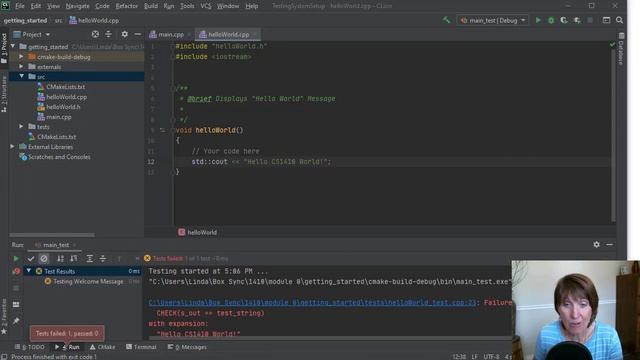
Task: Toggle show passed tests checkmark
Action: pos(31,258)
